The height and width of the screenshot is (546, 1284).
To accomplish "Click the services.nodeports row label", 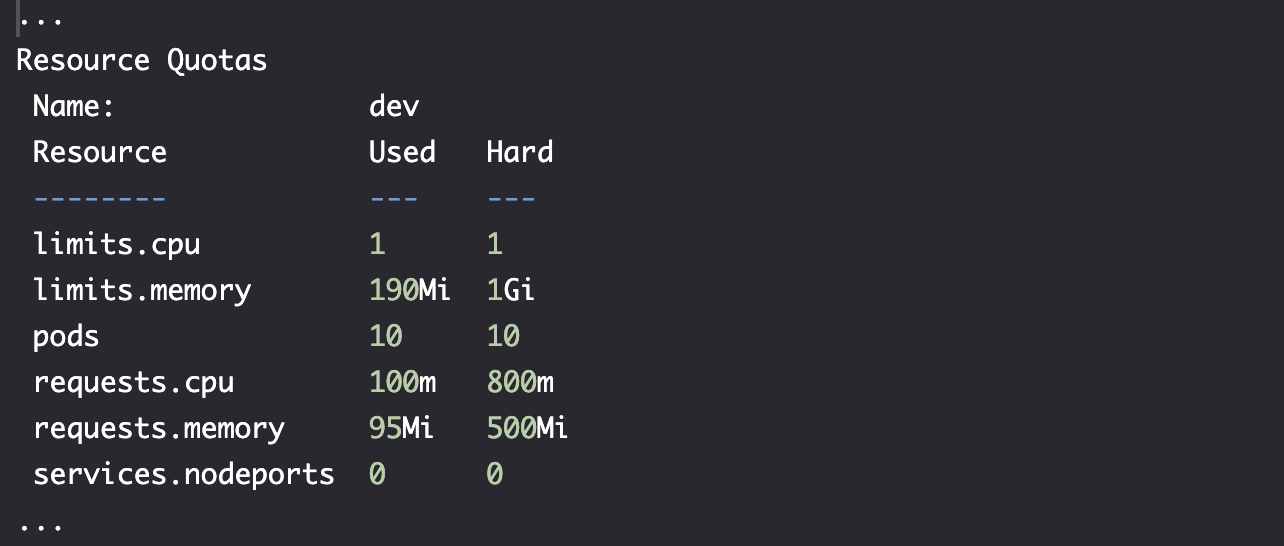I will pyautogui.click(x=184, y=474).
